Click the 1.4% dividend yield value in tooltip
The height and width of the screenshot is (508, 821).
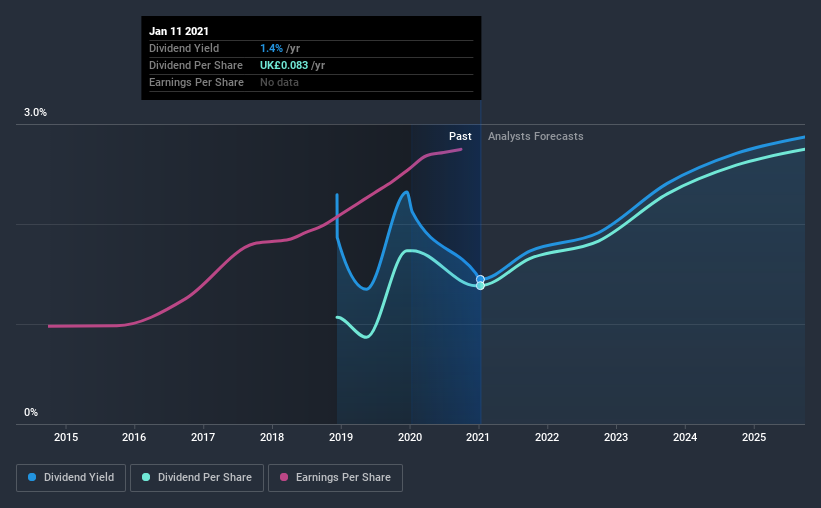click(271, 48)
